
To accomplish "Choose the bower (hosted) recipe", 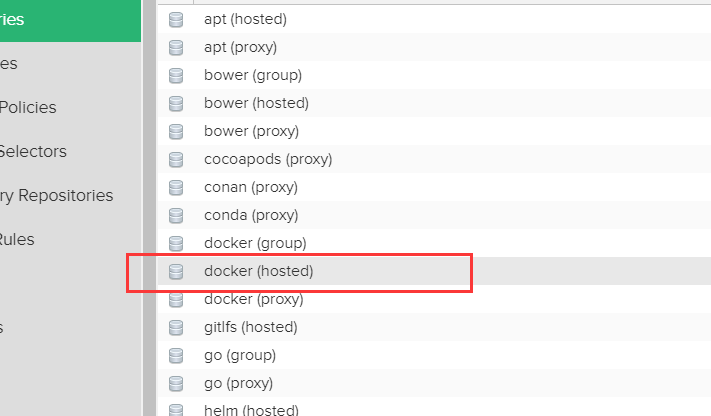I will [x=255, y=103].
